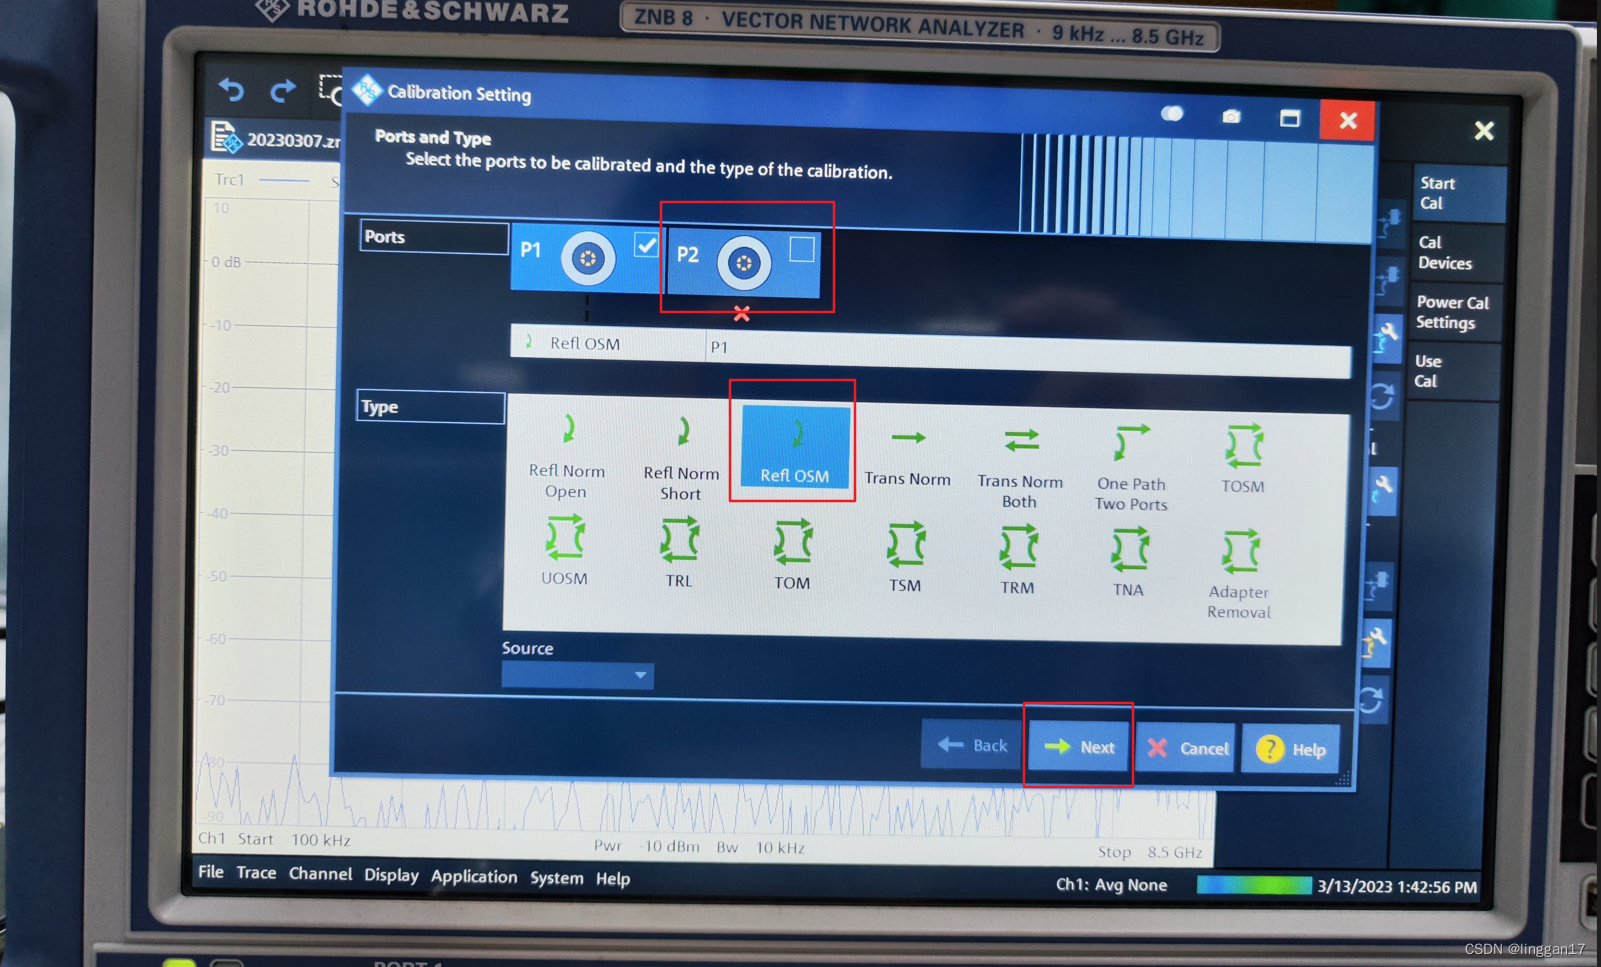This screenshot has width=1601, height=967.
Task: Click the Bw 10 kHz status entry
Action: (x=760, y=847)
